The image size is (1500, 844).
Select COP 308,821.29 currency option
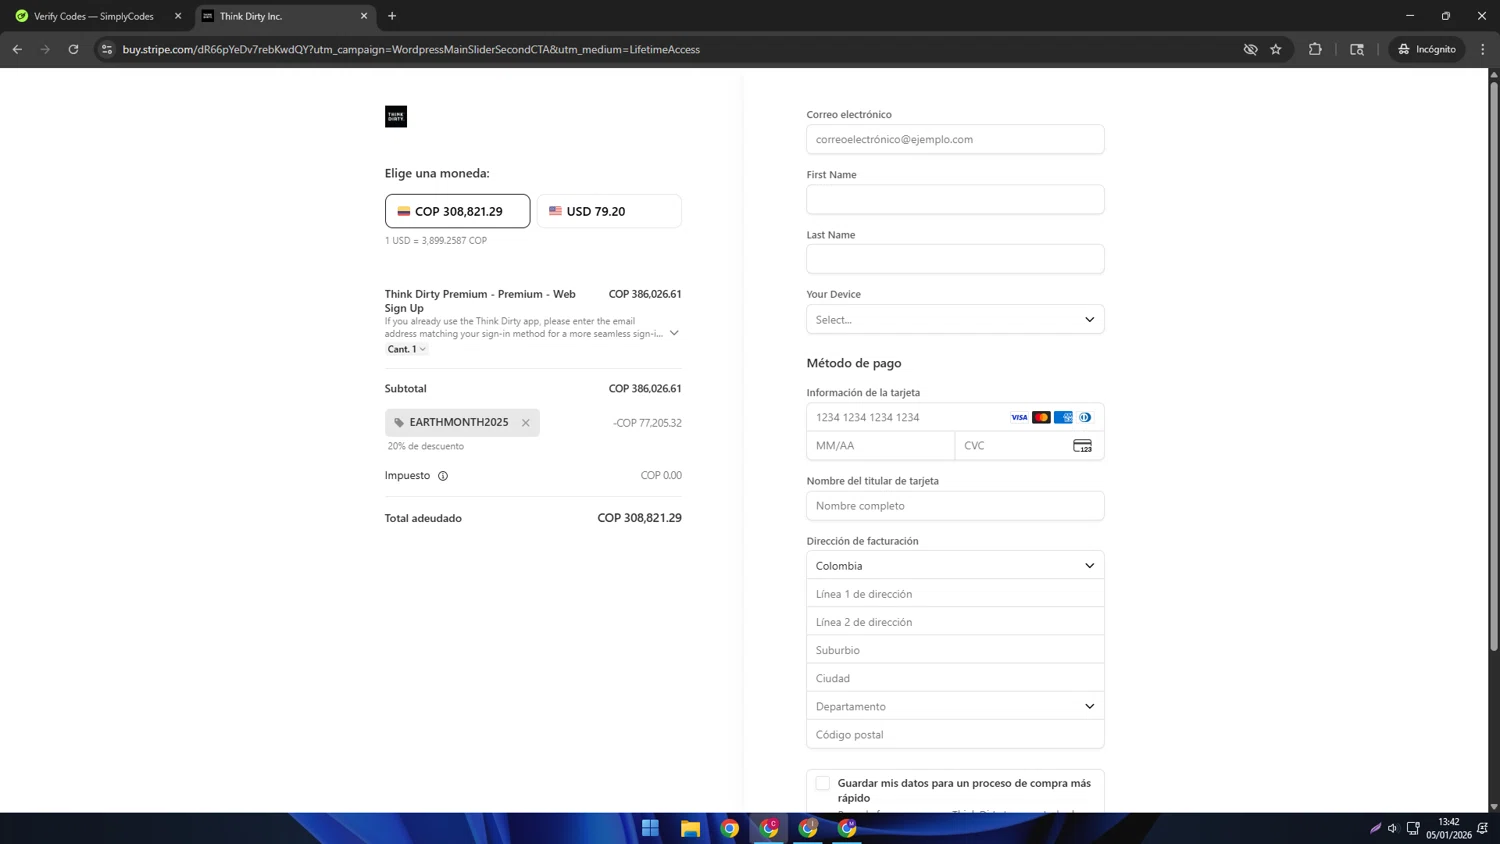coord(457,211)
